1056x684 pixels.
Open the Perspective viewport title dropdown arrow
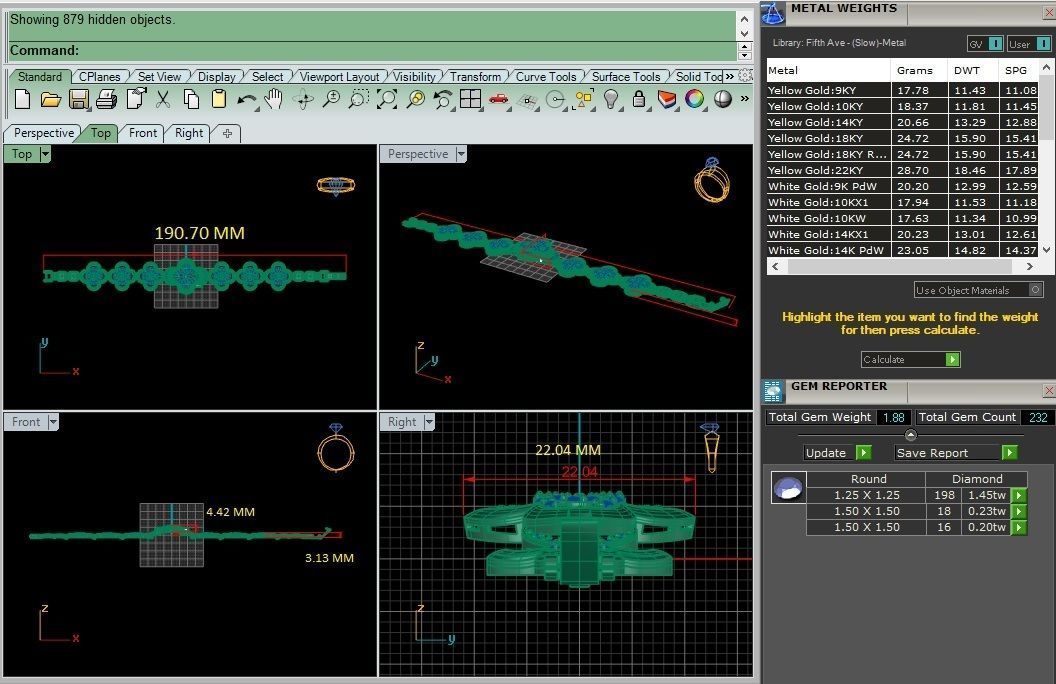(x=461, y=154)
